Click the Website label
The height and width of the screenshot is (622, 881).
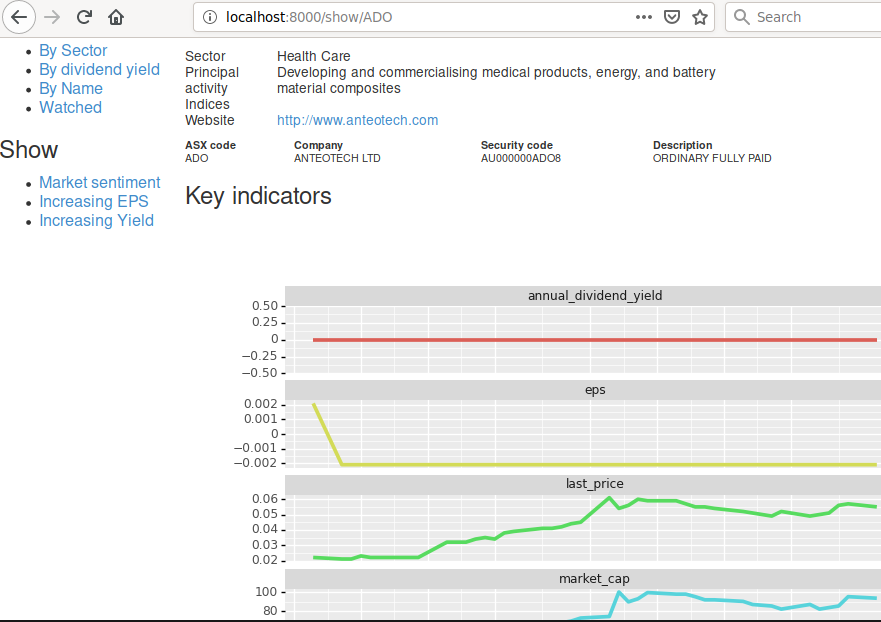[210, 120]
